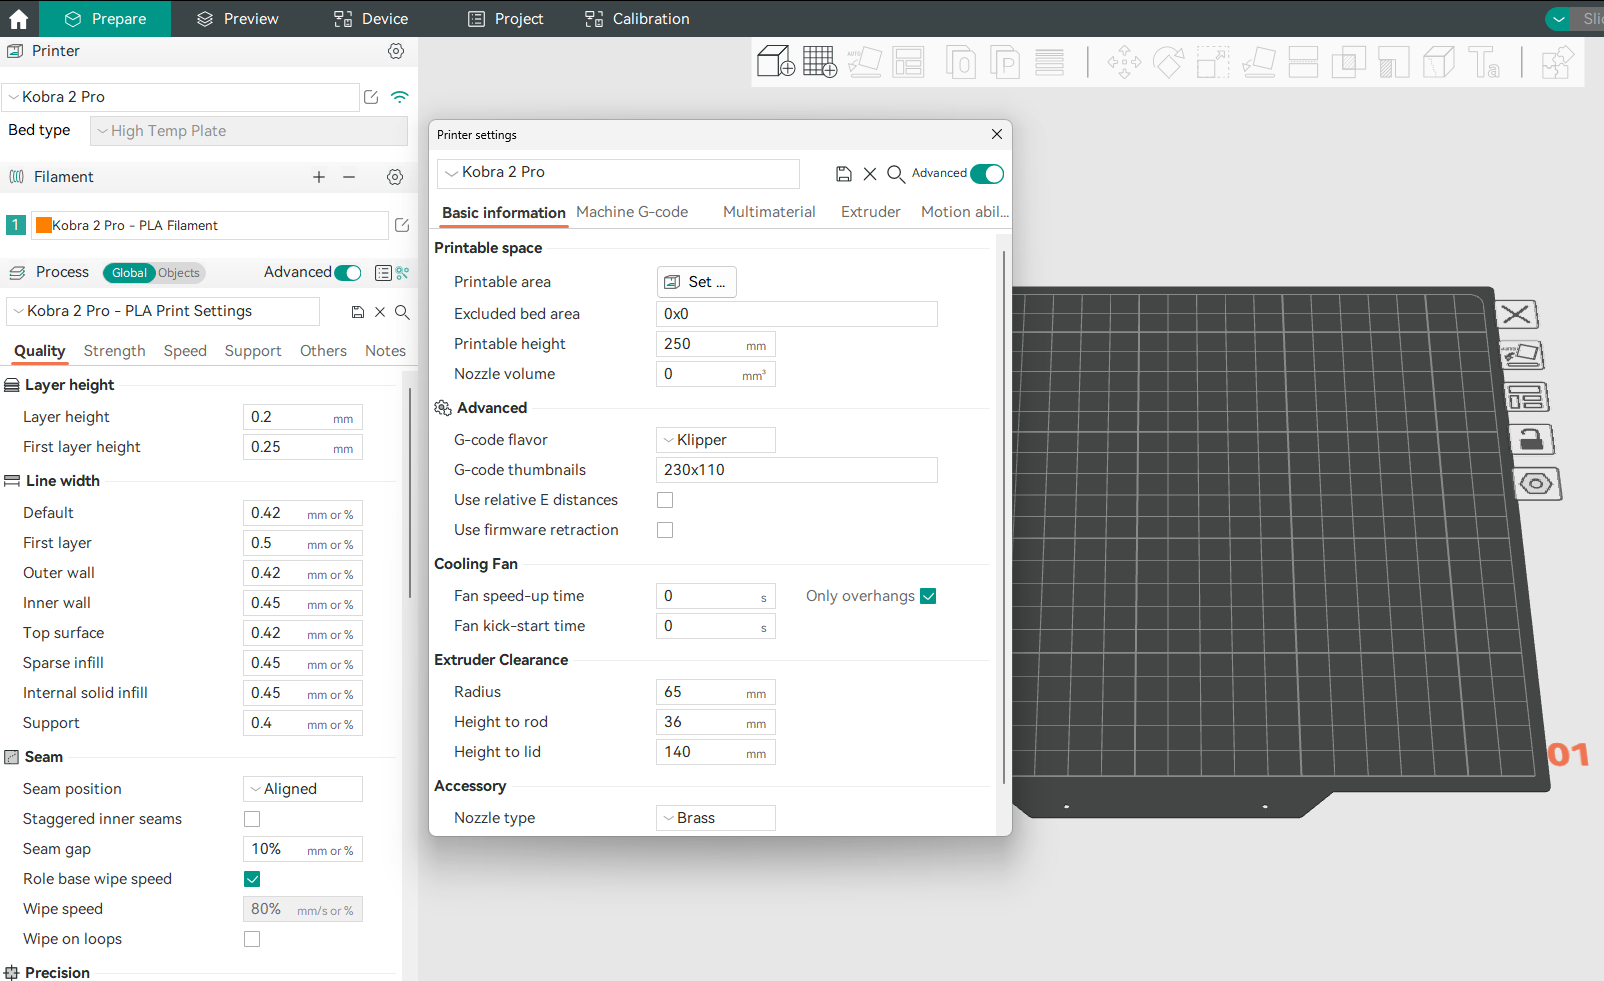Search process settings in the sidebar

(x=402, y=312)
